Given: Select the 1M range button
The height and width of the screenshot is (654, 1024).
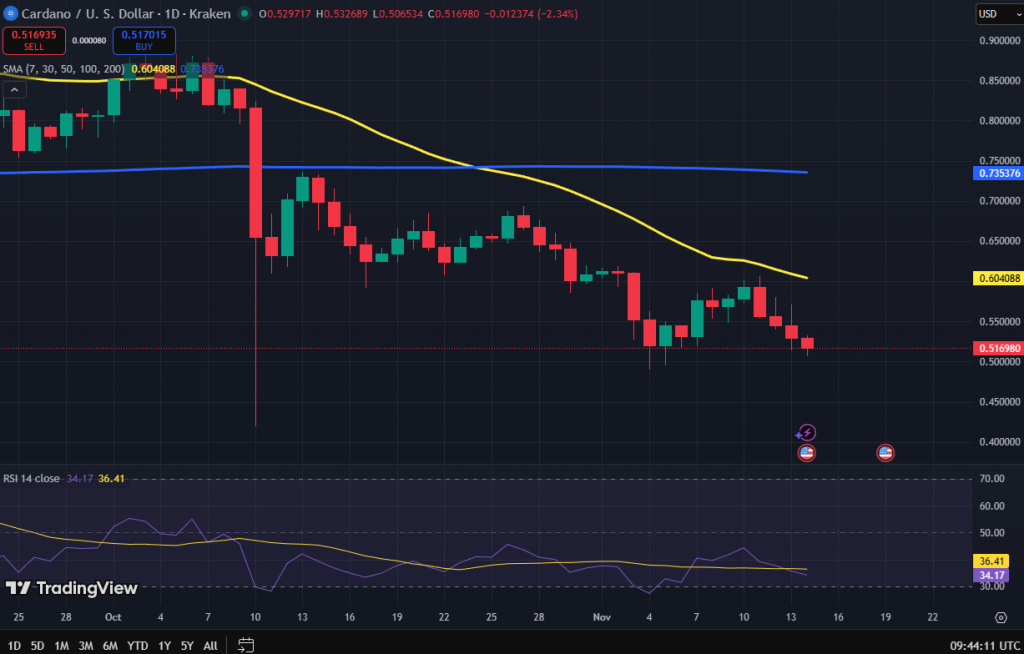Looking at the screenshot, I should point(60,647).
